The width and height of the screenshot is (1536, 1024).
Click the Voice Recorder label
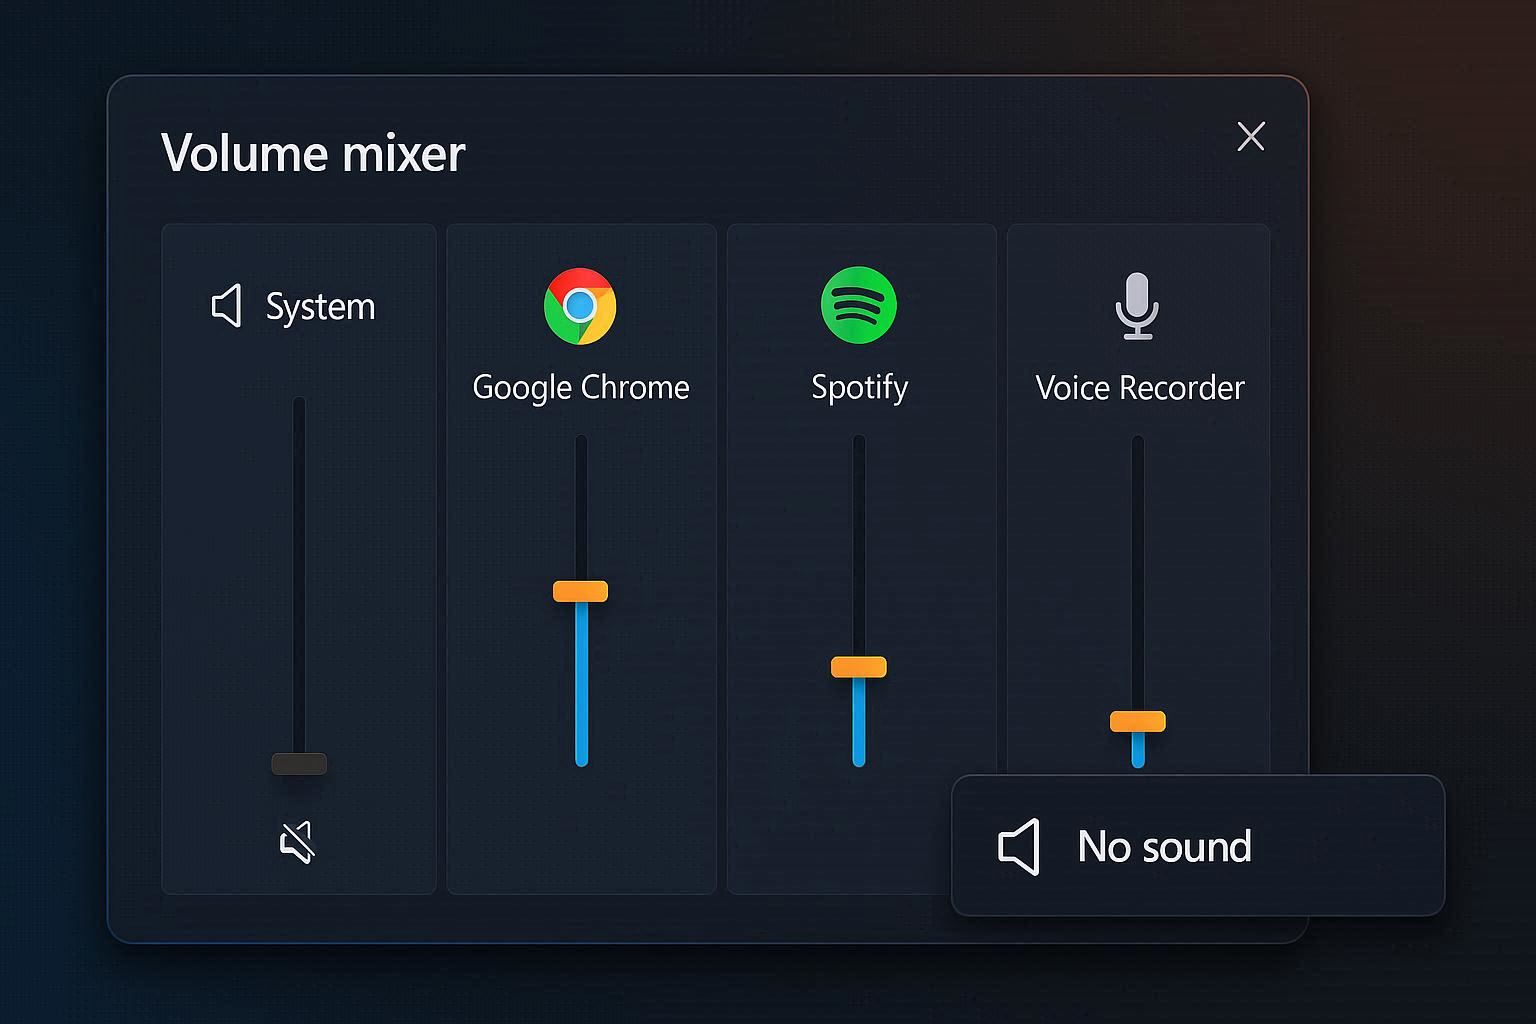[1140, 388]
